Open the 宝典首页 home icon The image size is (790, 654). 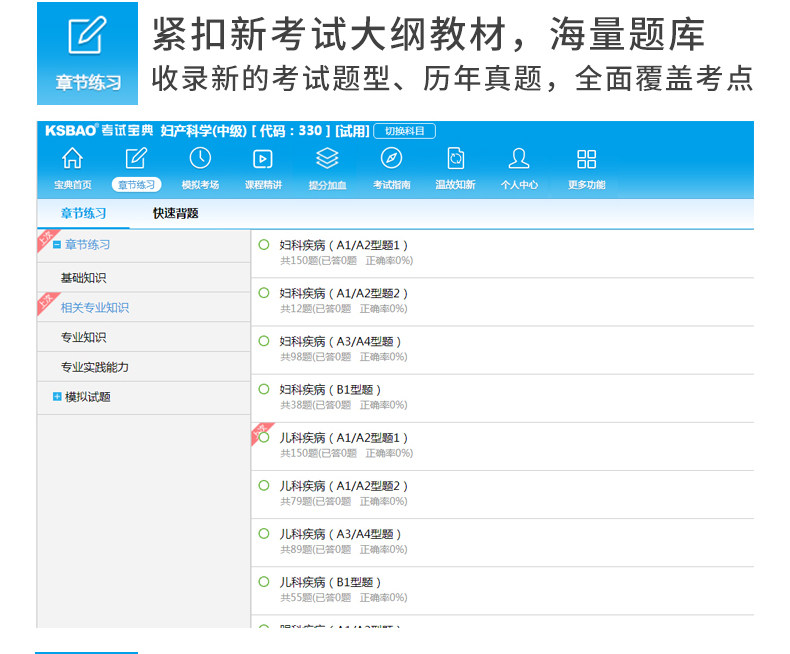coord(73,158)
